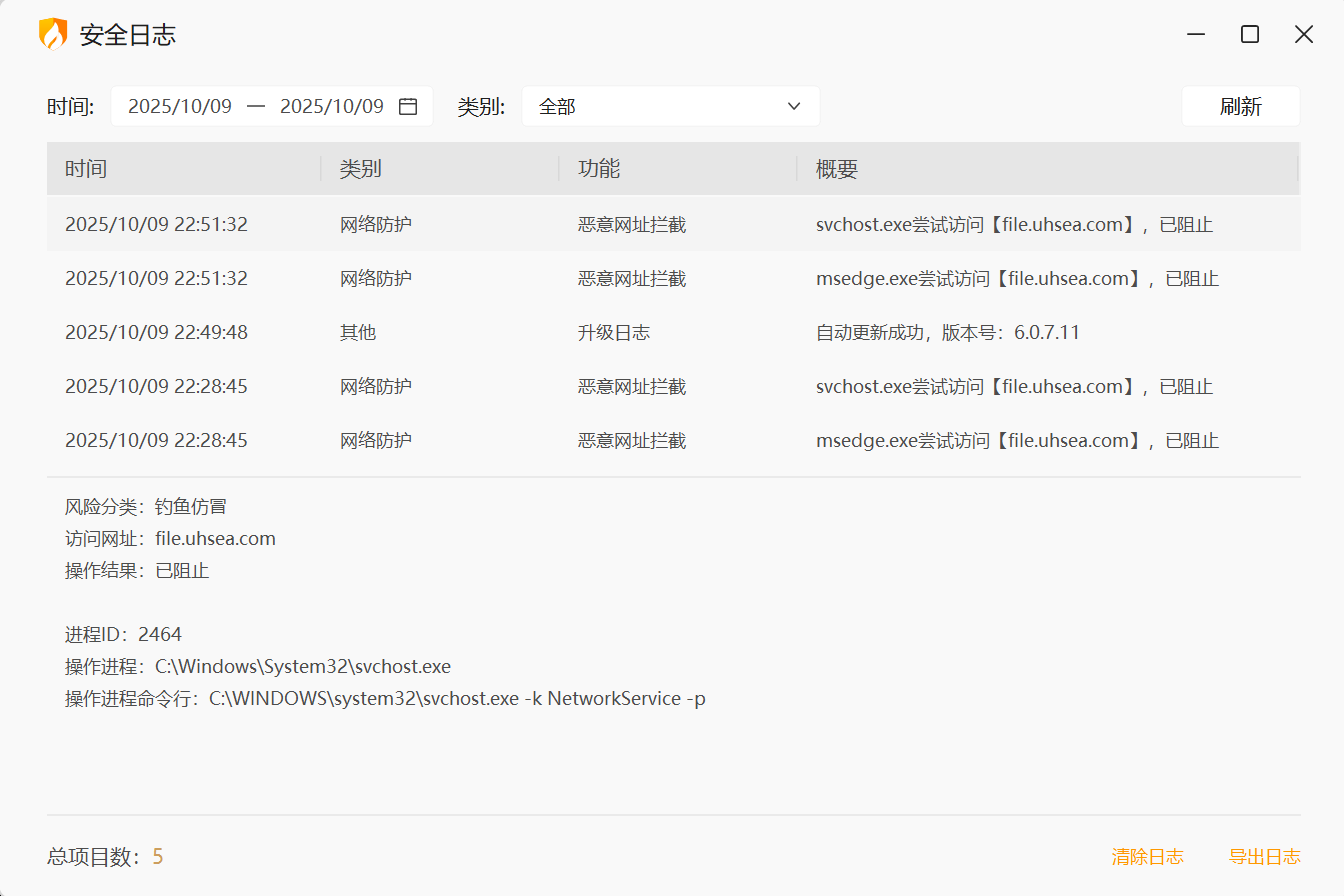Screen dimensions: 1344x896
Task: Select the end date 2025/10/09 field
Action: click(332, 106)
